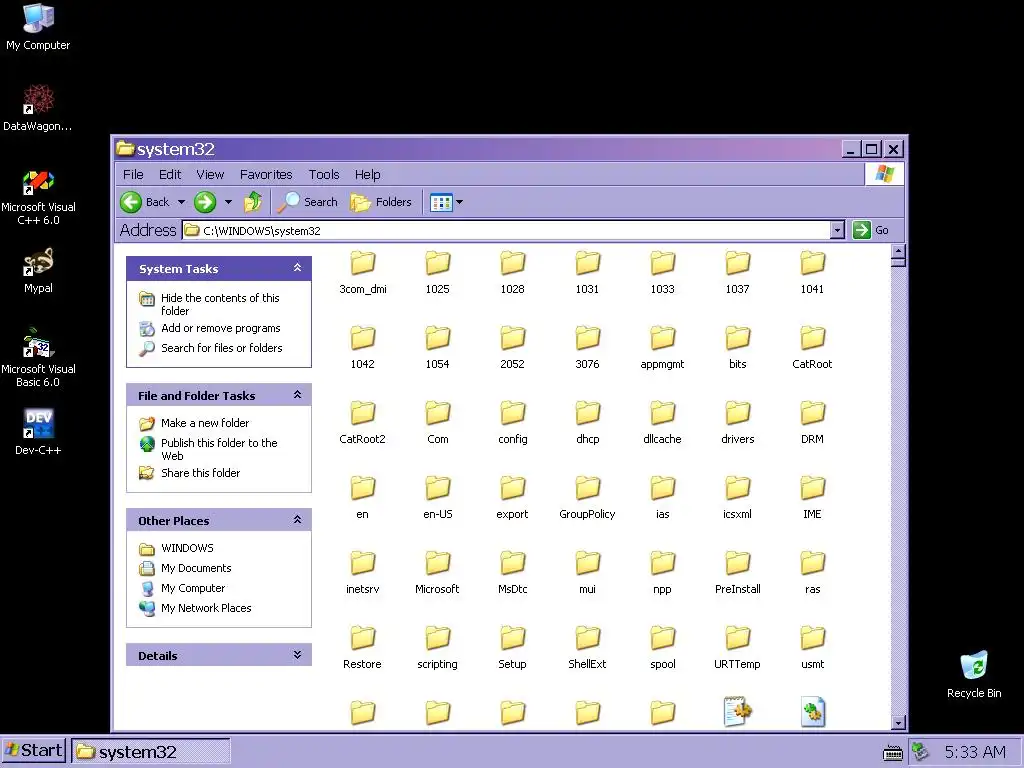
Task: Click the Go button beside Address
Action: pyautogui.click(x=871, y=230)
